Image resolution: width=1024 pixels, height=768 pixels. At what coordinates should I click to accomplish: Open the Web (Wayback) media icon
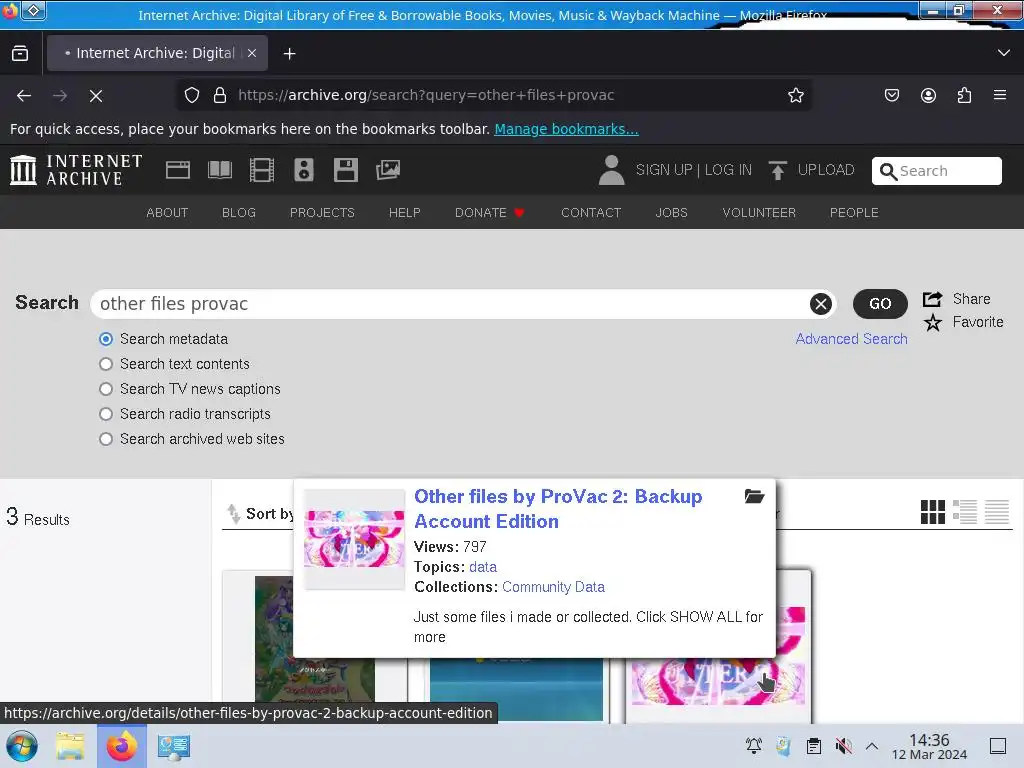pyautogui.click(x=178, y=170)
